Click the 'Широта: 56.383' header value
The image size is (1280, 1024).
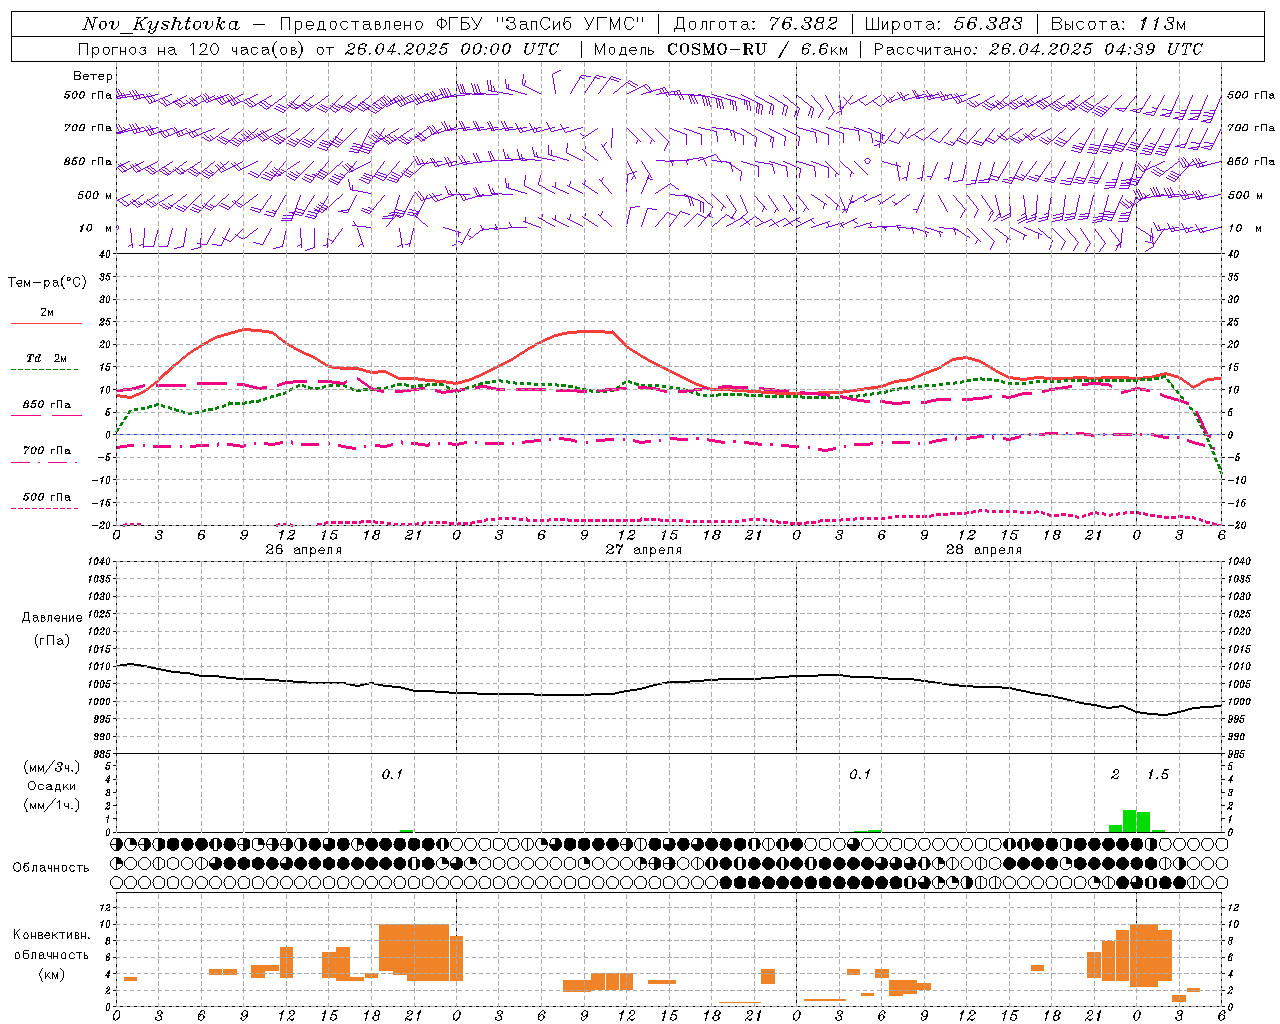tap(943, 24)
